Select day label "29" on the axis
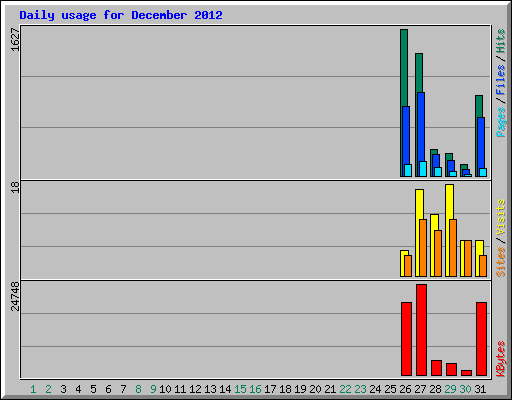Viewport: 512px width, 400px height. tap(450, 389)
